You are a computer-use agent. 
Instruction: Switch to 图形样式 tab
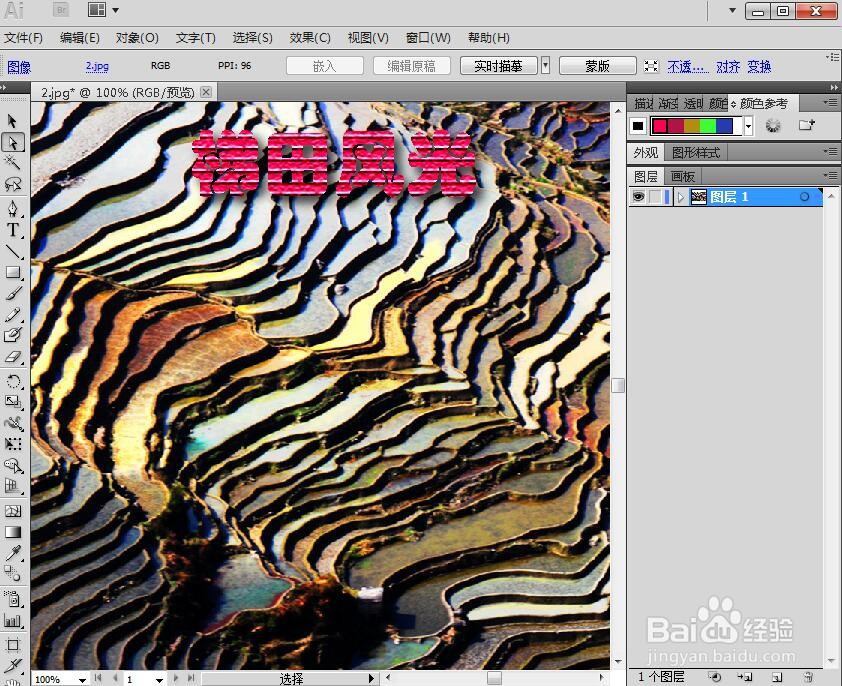[696, 153]
